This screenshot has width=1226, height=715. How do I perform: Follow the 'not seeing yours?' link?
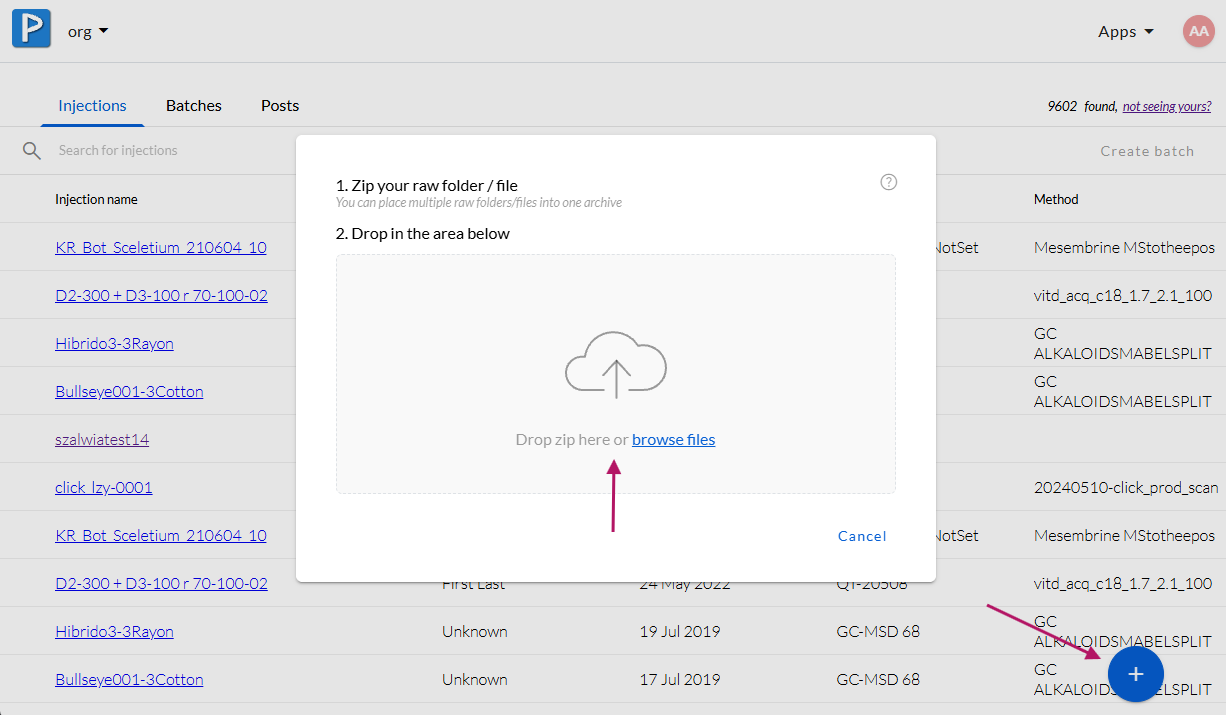(1167, 106)
